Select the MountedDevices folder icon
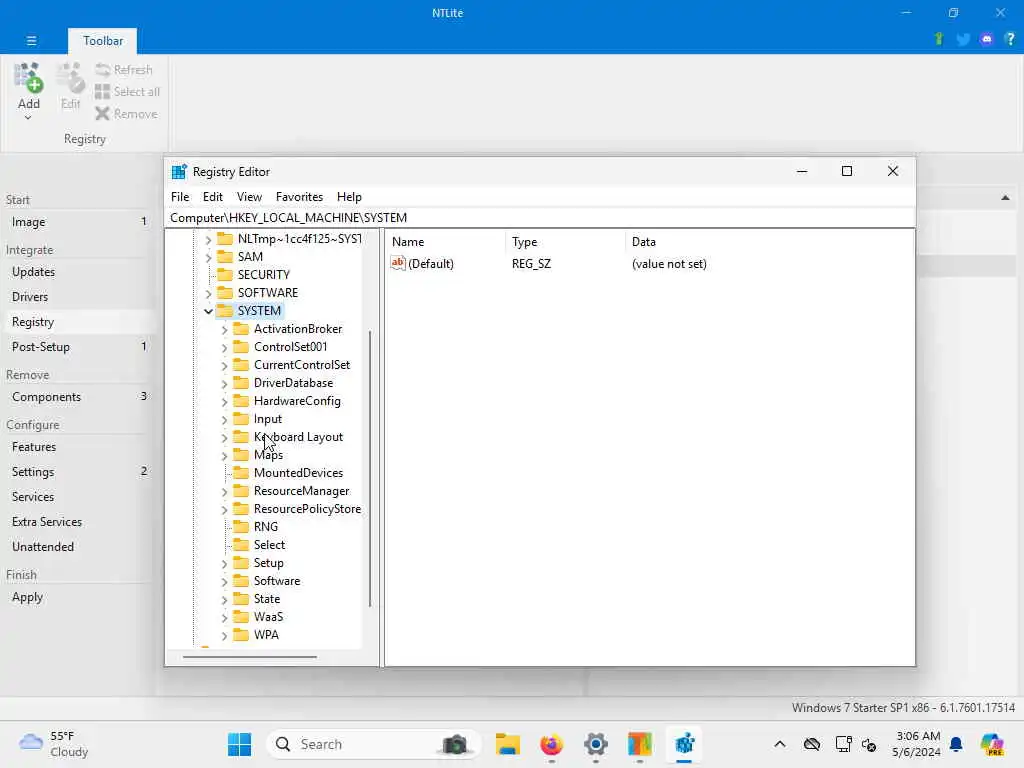 pos(241,472)
